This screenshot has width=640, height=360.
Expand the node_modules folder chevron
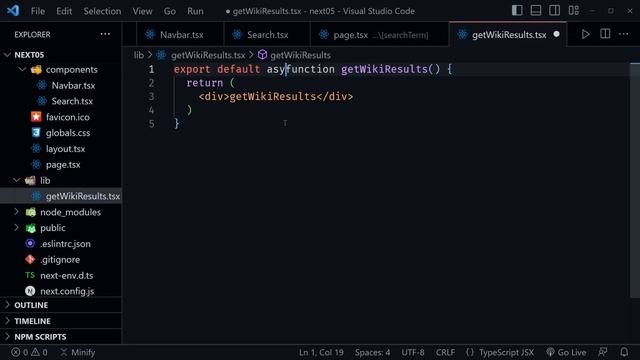(x=17, y=212)
